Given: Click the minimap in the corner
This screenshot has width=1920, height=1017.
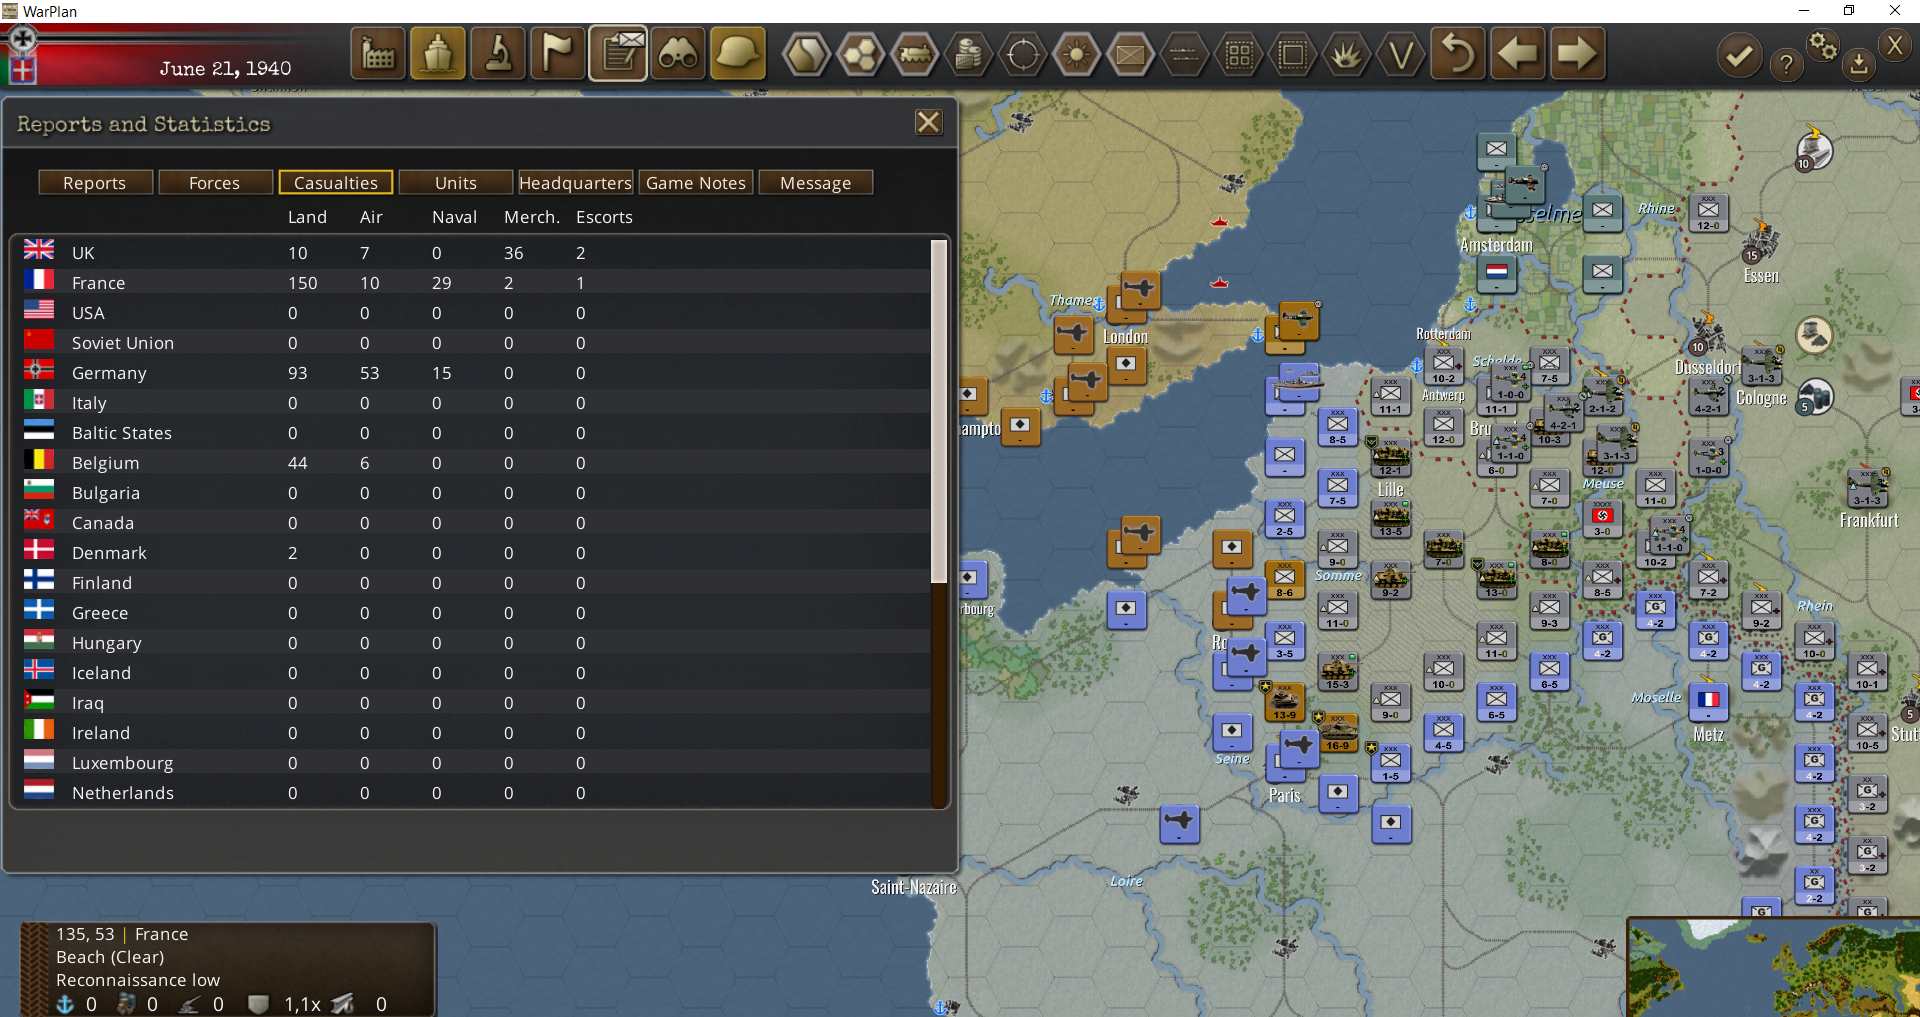Looking at the screenshot, I should coord(1774,968).
